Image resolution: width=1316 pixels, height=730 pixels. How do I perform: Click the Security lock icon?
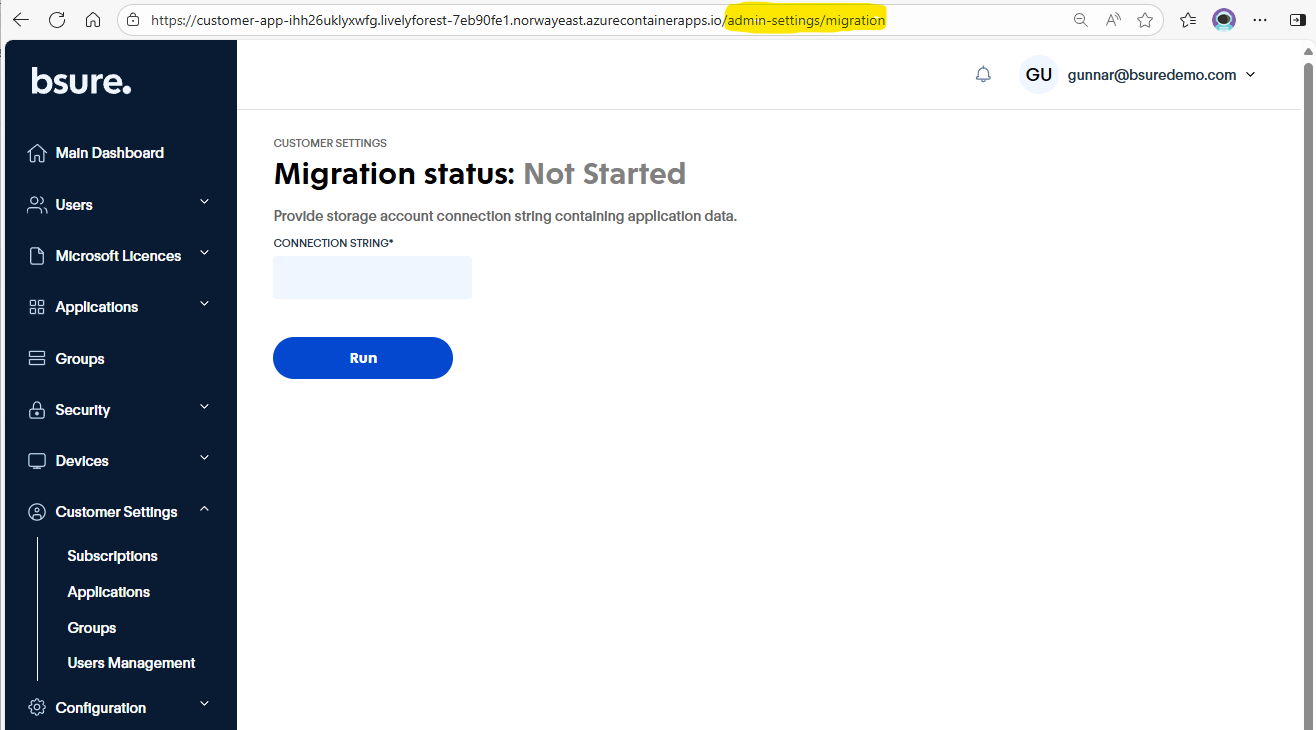37,410
